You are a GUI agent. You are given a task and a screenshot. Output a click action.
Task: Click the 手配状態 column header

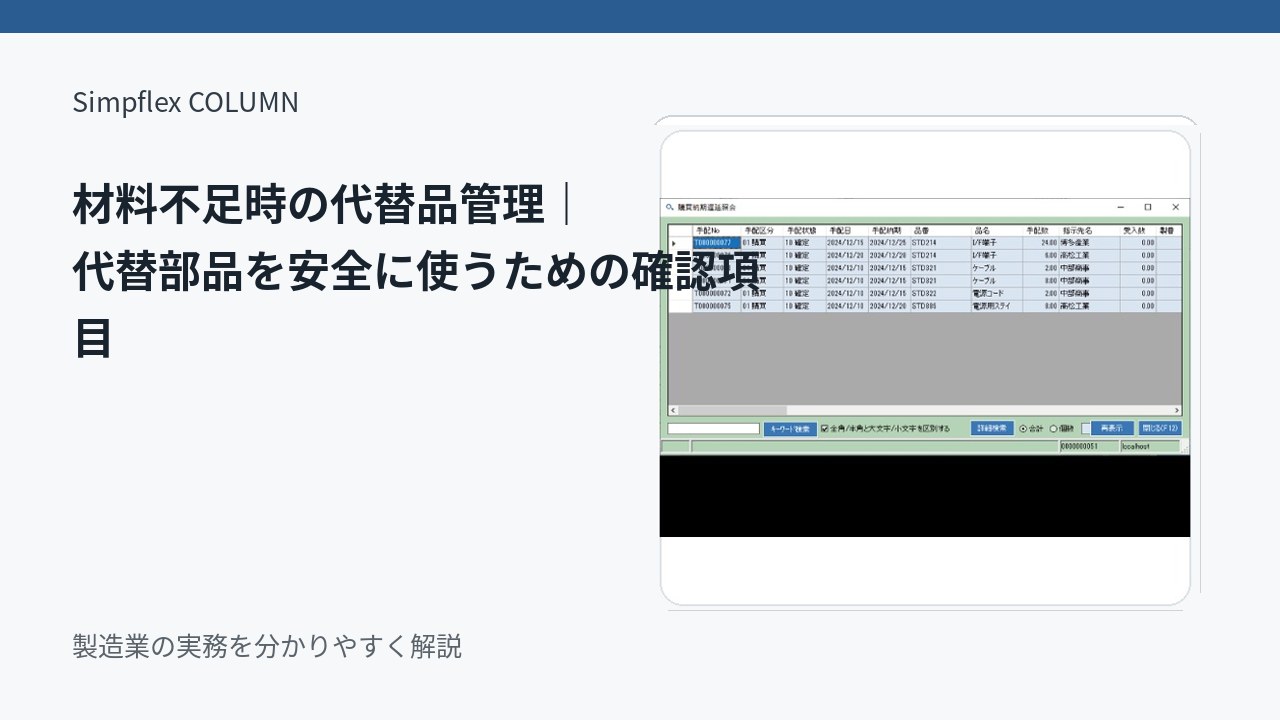coord(804,231)
